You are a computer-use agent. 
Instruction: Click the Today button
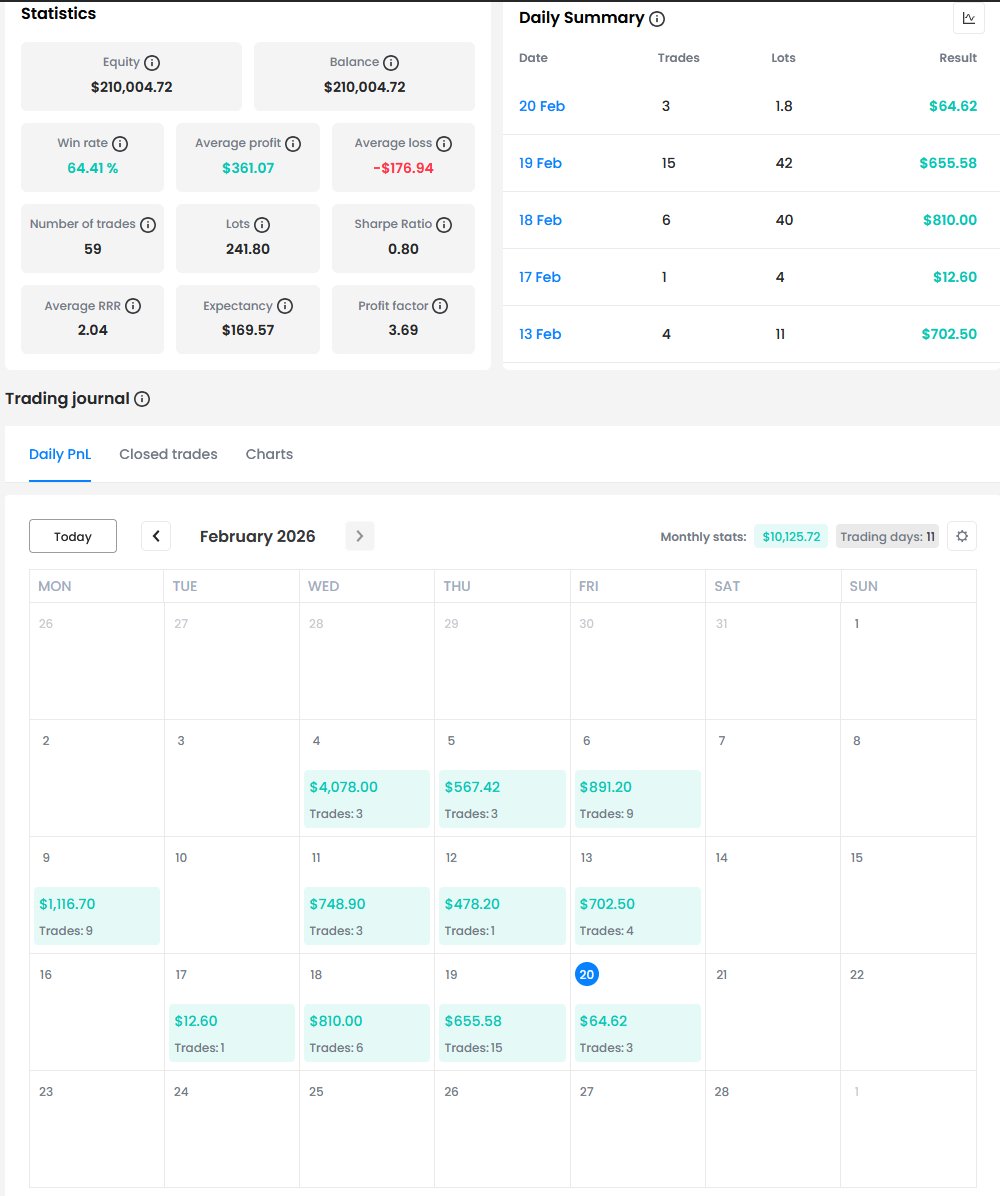pos(72,536)
